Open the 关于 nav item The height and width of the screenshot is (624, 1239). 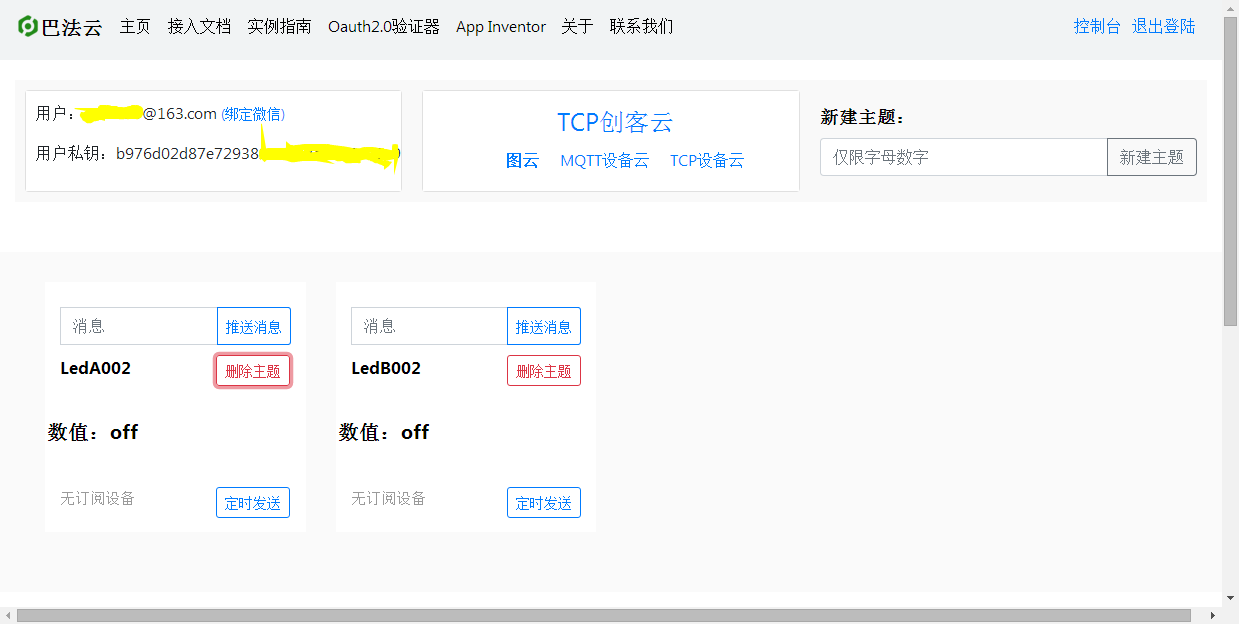(577, 26)
